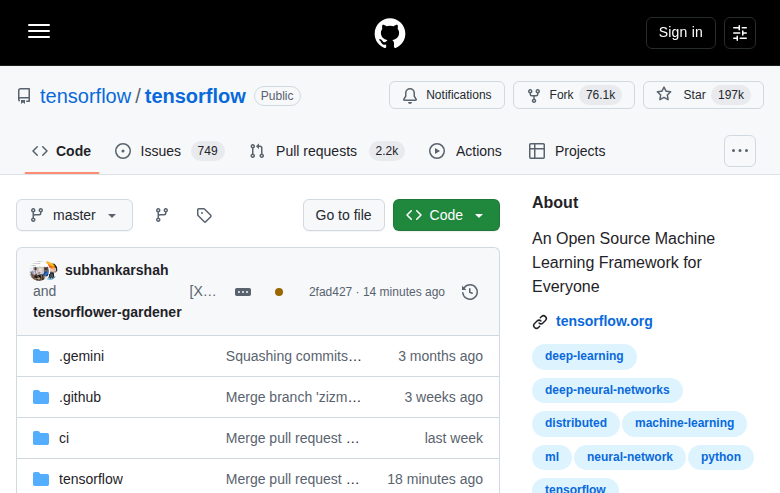
Task: Open the tensorflow repository name link
Action: pos(195,96)
